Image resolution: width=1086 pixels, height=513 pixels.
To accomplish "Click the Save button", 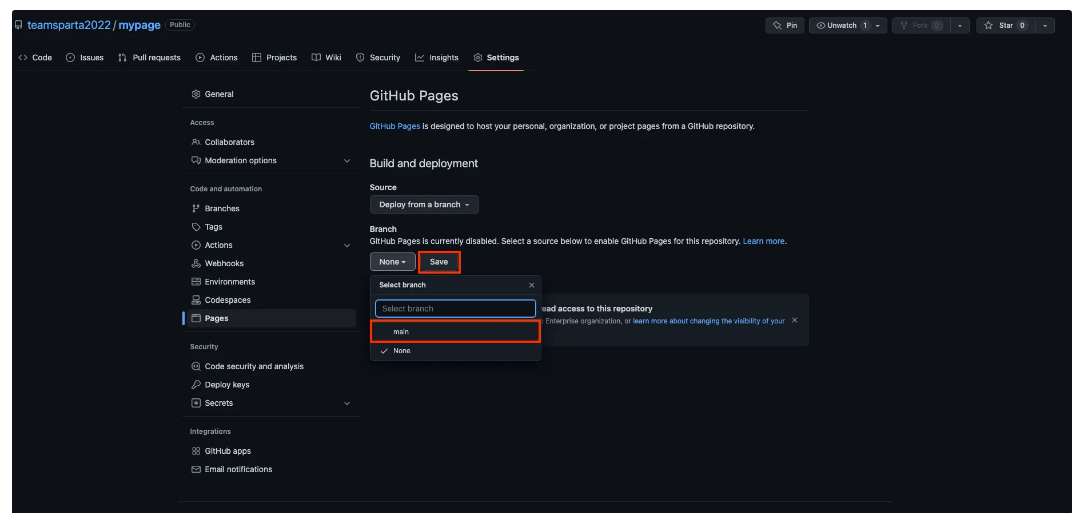I will (439, 262).
